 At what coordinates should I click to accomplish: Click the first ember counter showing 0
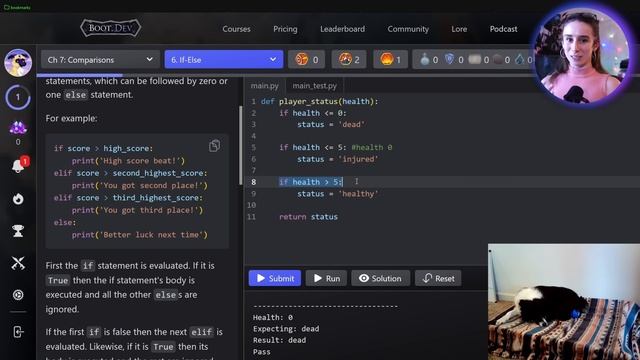click(307, 60)
